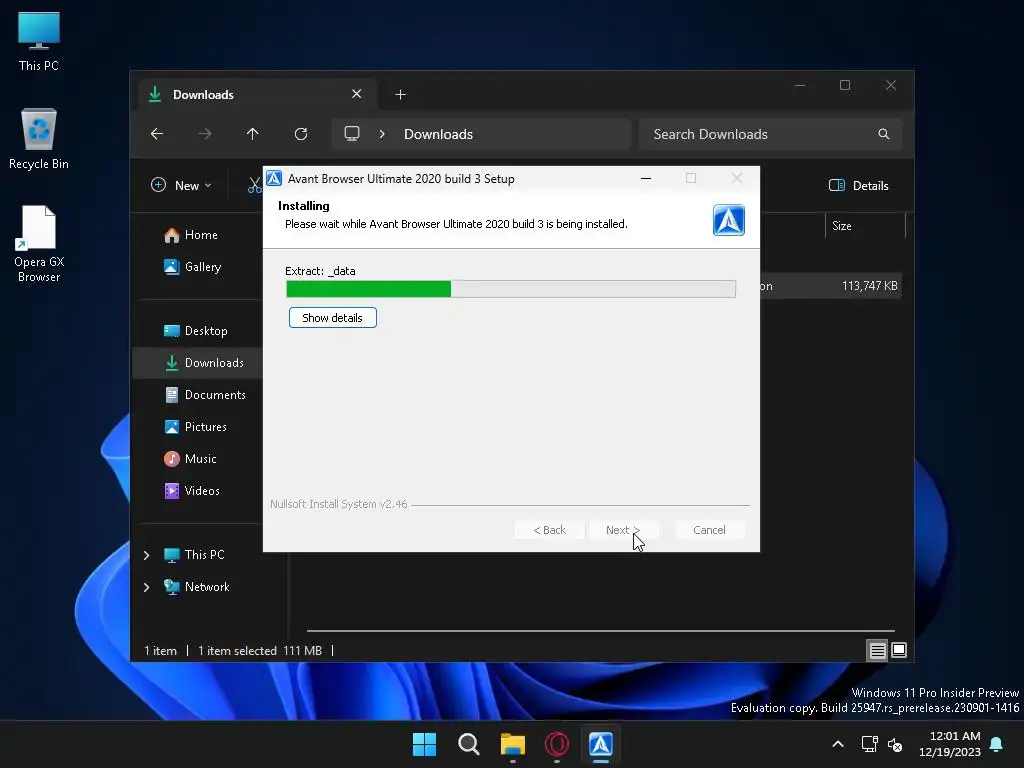Go back in File Explorer

(x=157, y=134)
